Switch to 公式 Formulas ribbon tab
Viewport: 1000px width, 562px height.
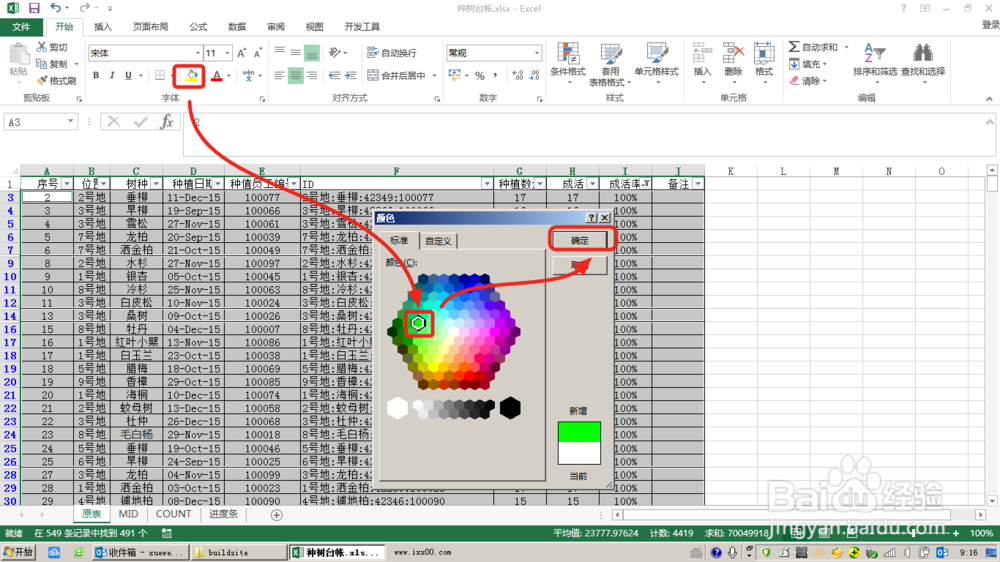[198, 27]
